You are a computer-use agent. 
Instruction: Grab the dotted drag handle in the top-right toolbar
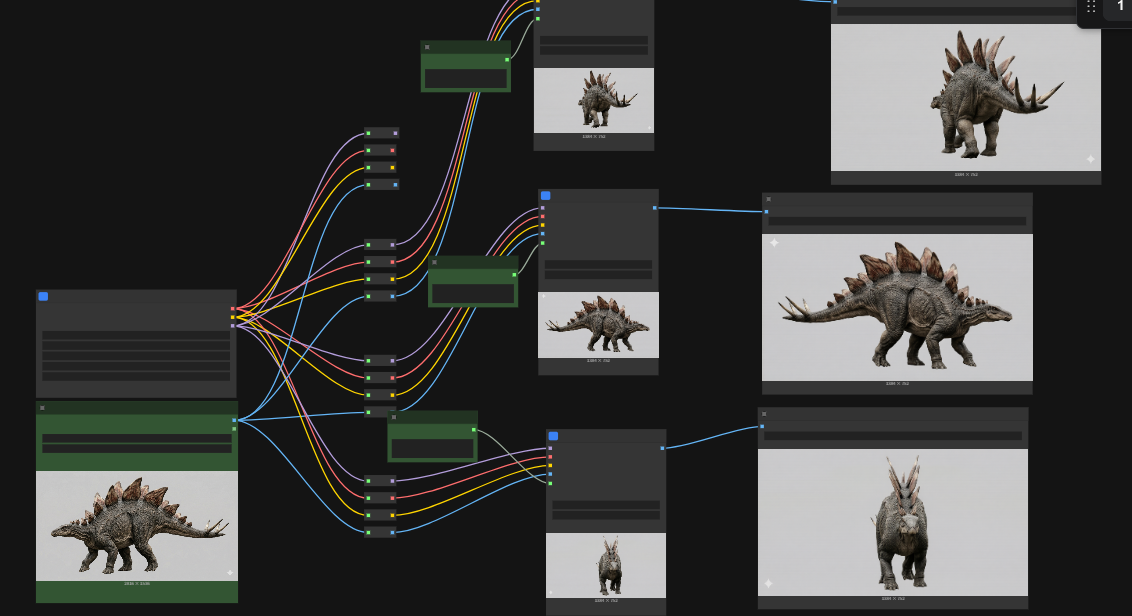[x=1091, y=7]
